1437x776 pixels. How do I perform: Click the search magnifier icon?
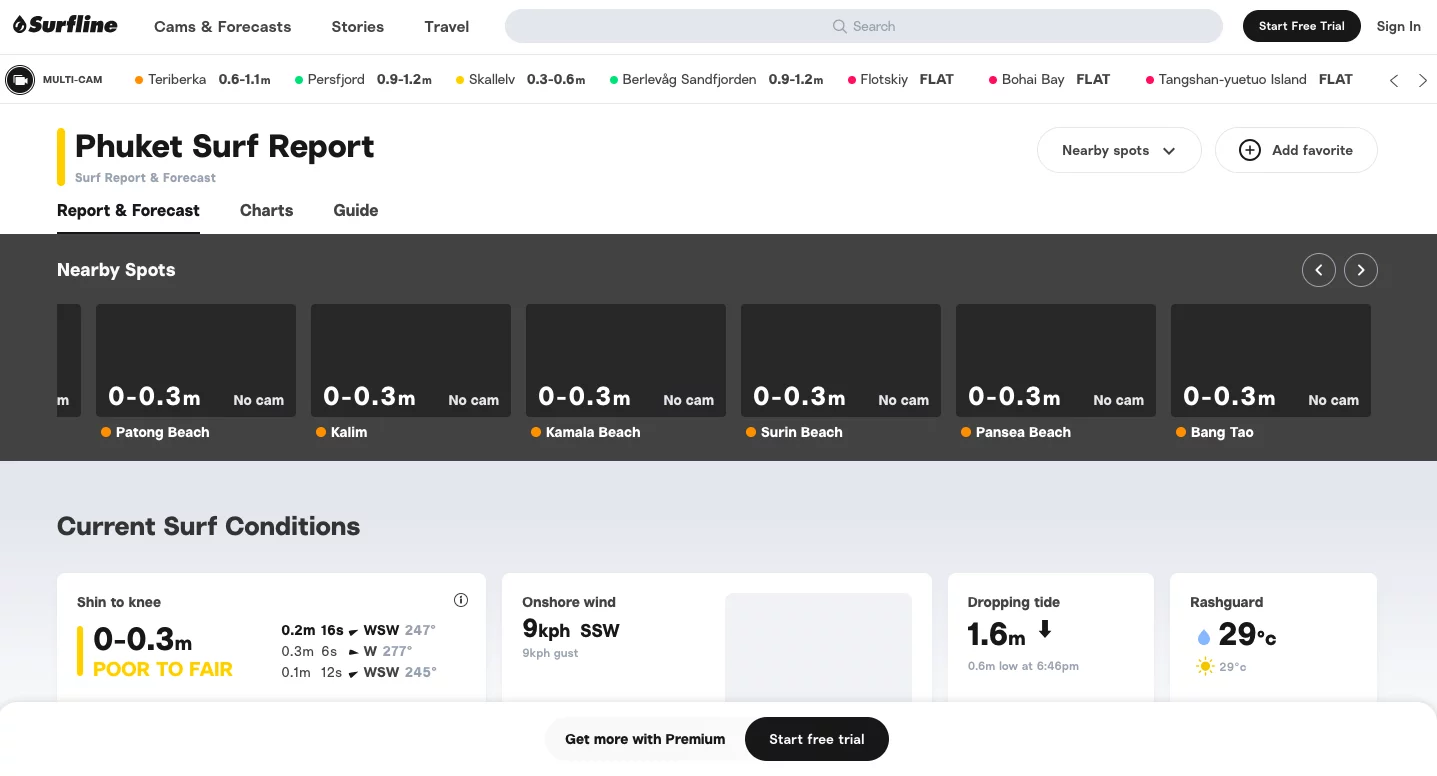[840, 26]
